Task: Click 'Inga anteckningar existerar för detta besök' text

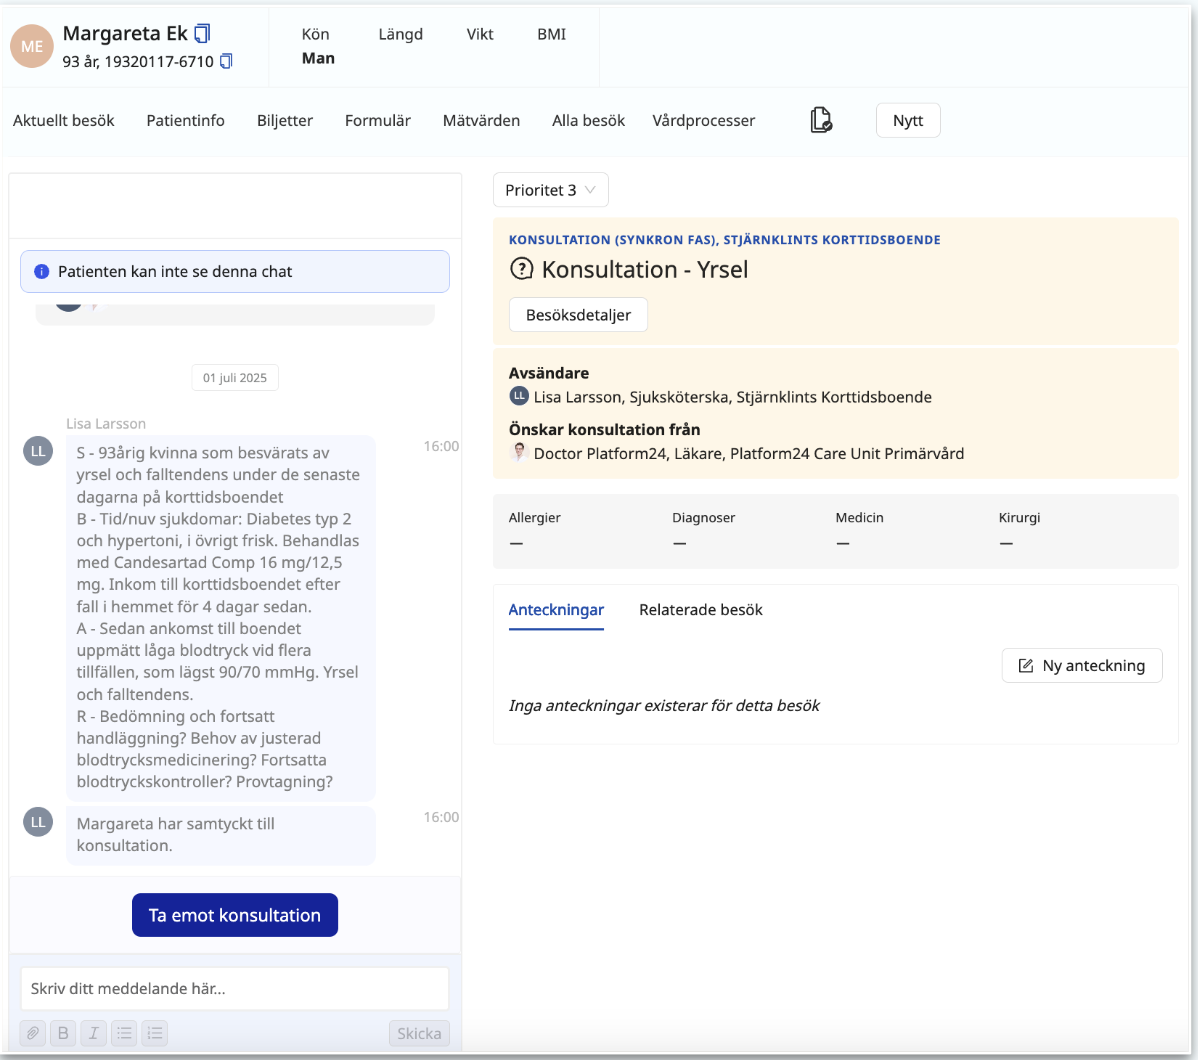Action: tap(664, 705)
